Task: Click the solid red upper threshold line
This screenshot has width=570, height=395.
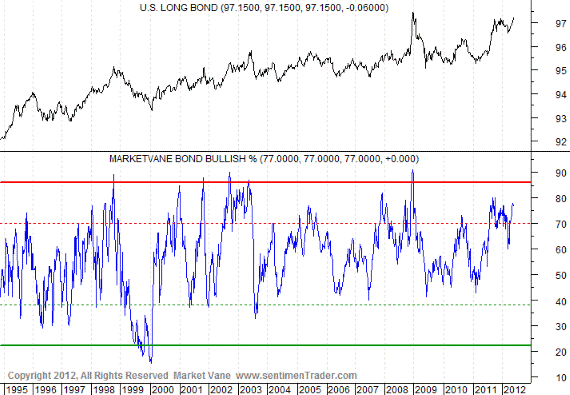Action: (265, 182)
